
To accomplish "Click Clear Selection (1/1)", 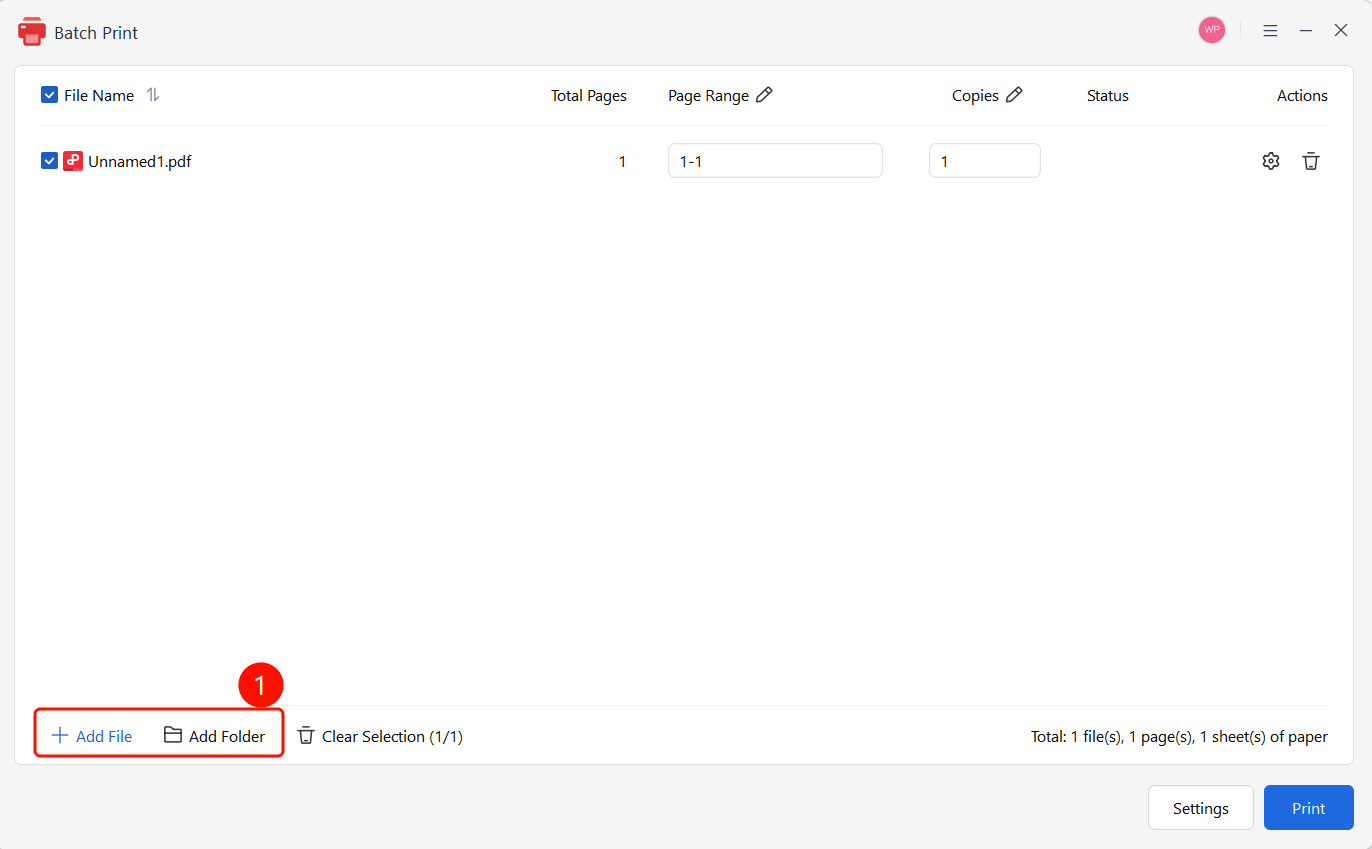I will 380,736.
